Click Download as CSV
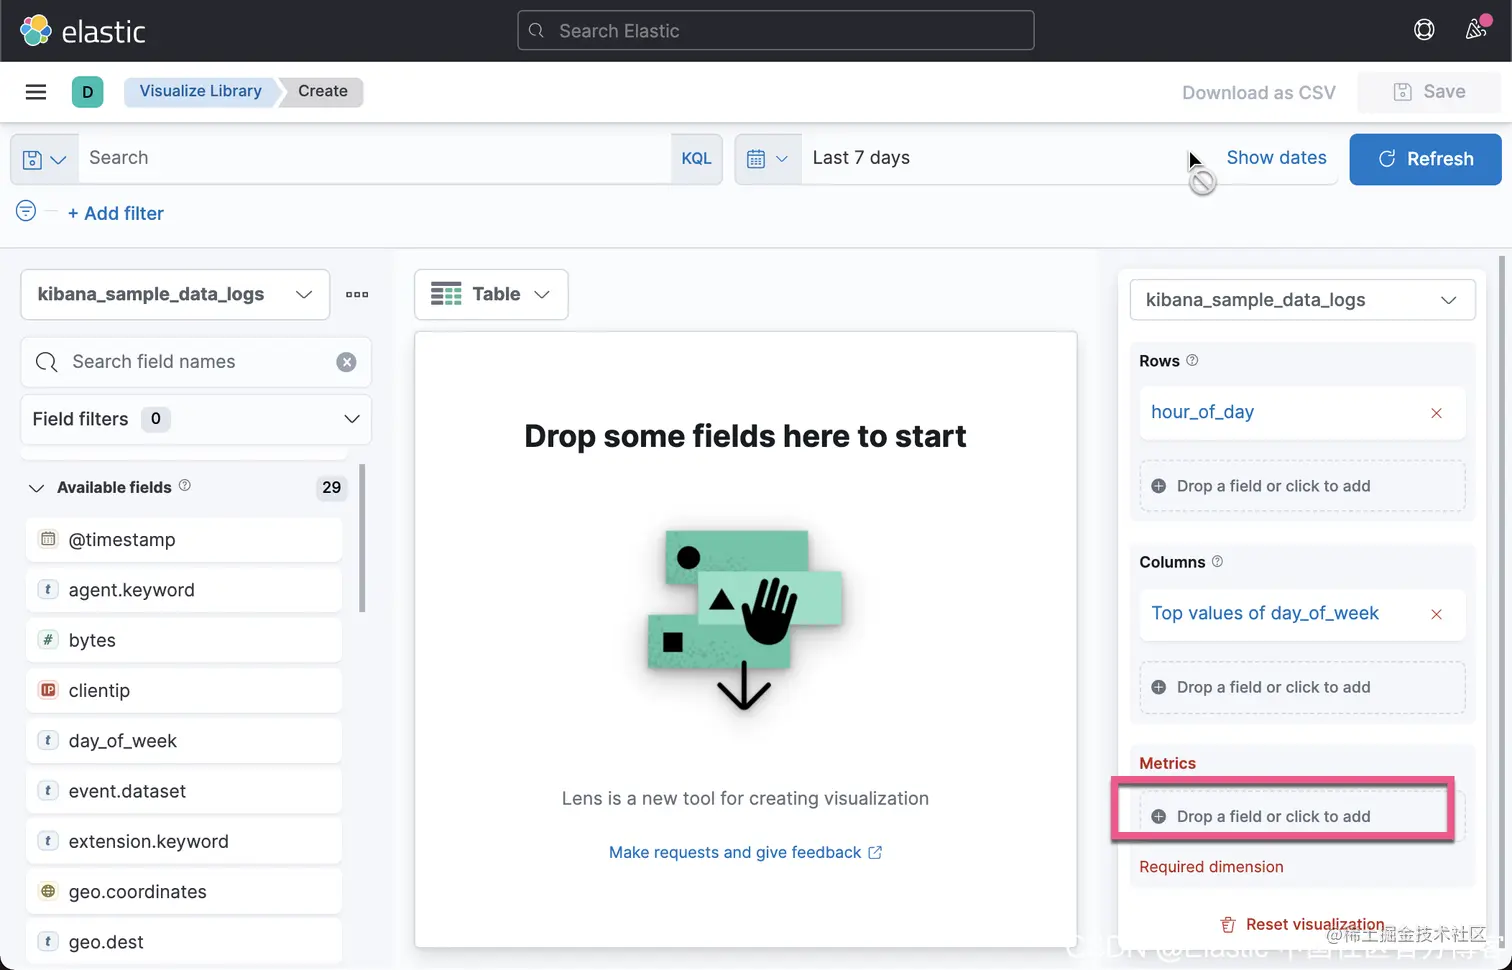This screenshot has height=970, width=1512. pyautogui.click(x=1258, y=92)
